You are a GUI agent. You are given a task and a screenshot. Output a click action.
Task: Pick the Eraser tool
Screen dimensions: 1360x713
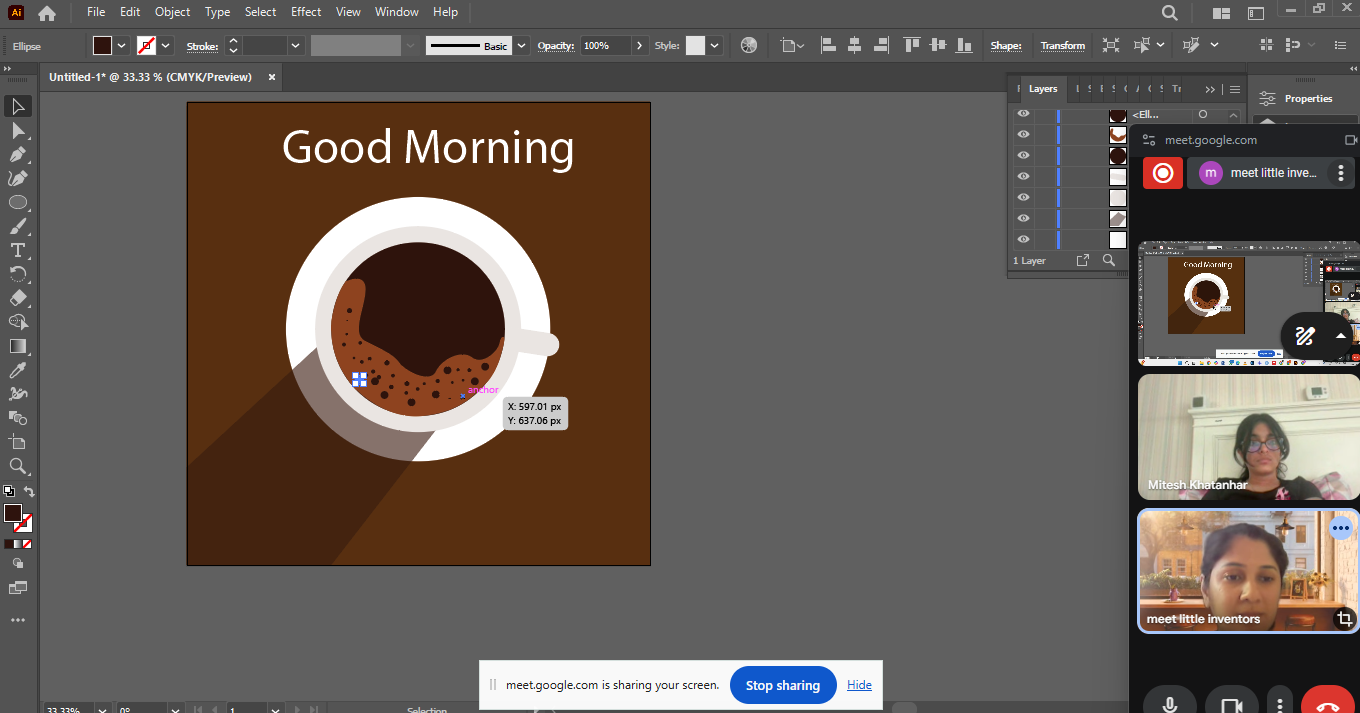18,298
